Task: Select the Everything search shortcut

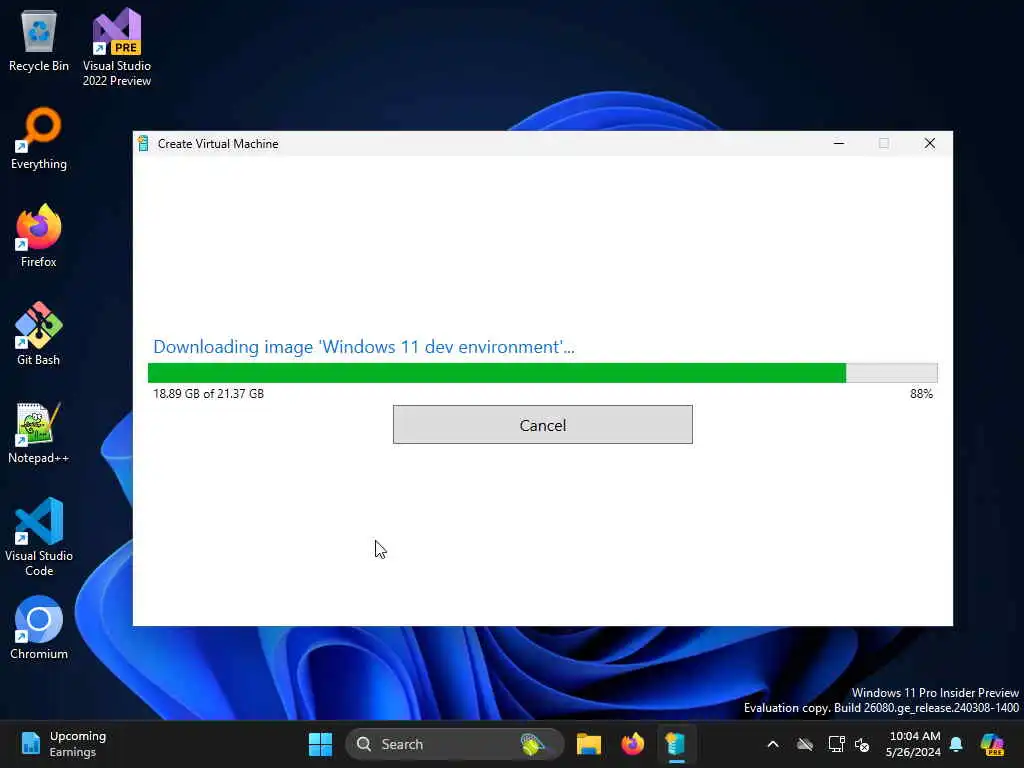Action: tap(39, 139)
